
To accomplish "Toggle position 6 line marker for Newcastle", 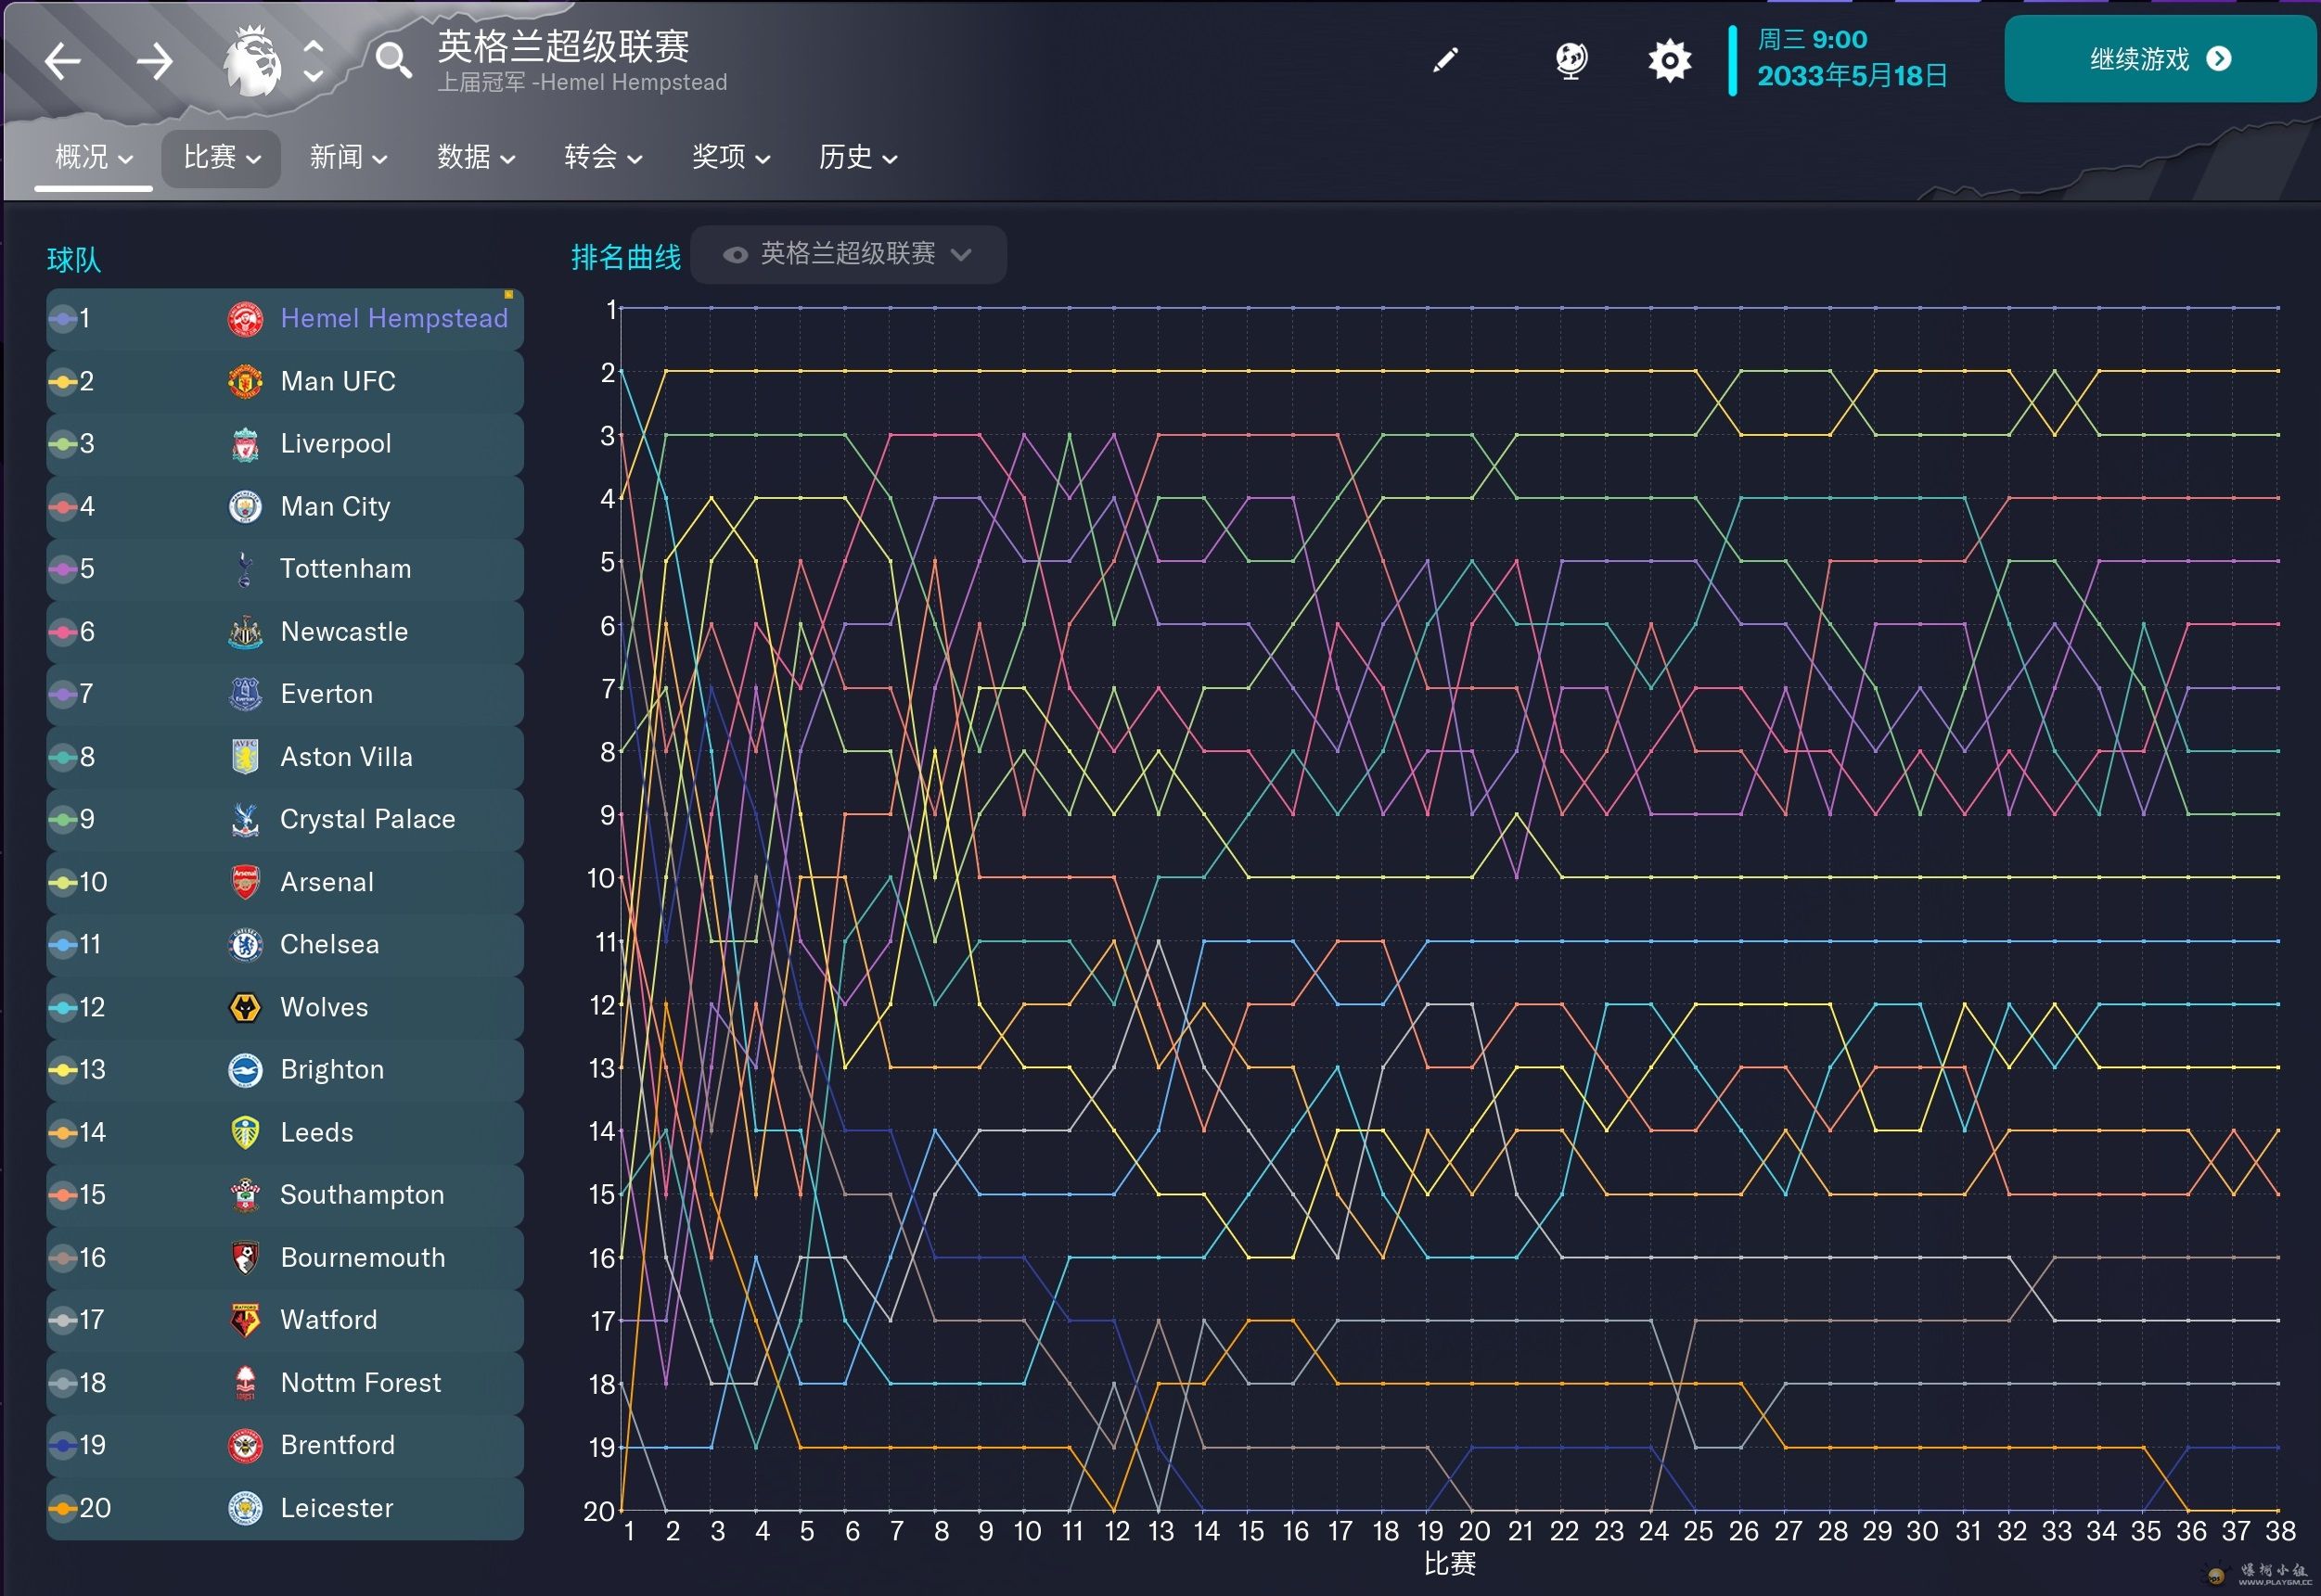I will pos(63,632).
